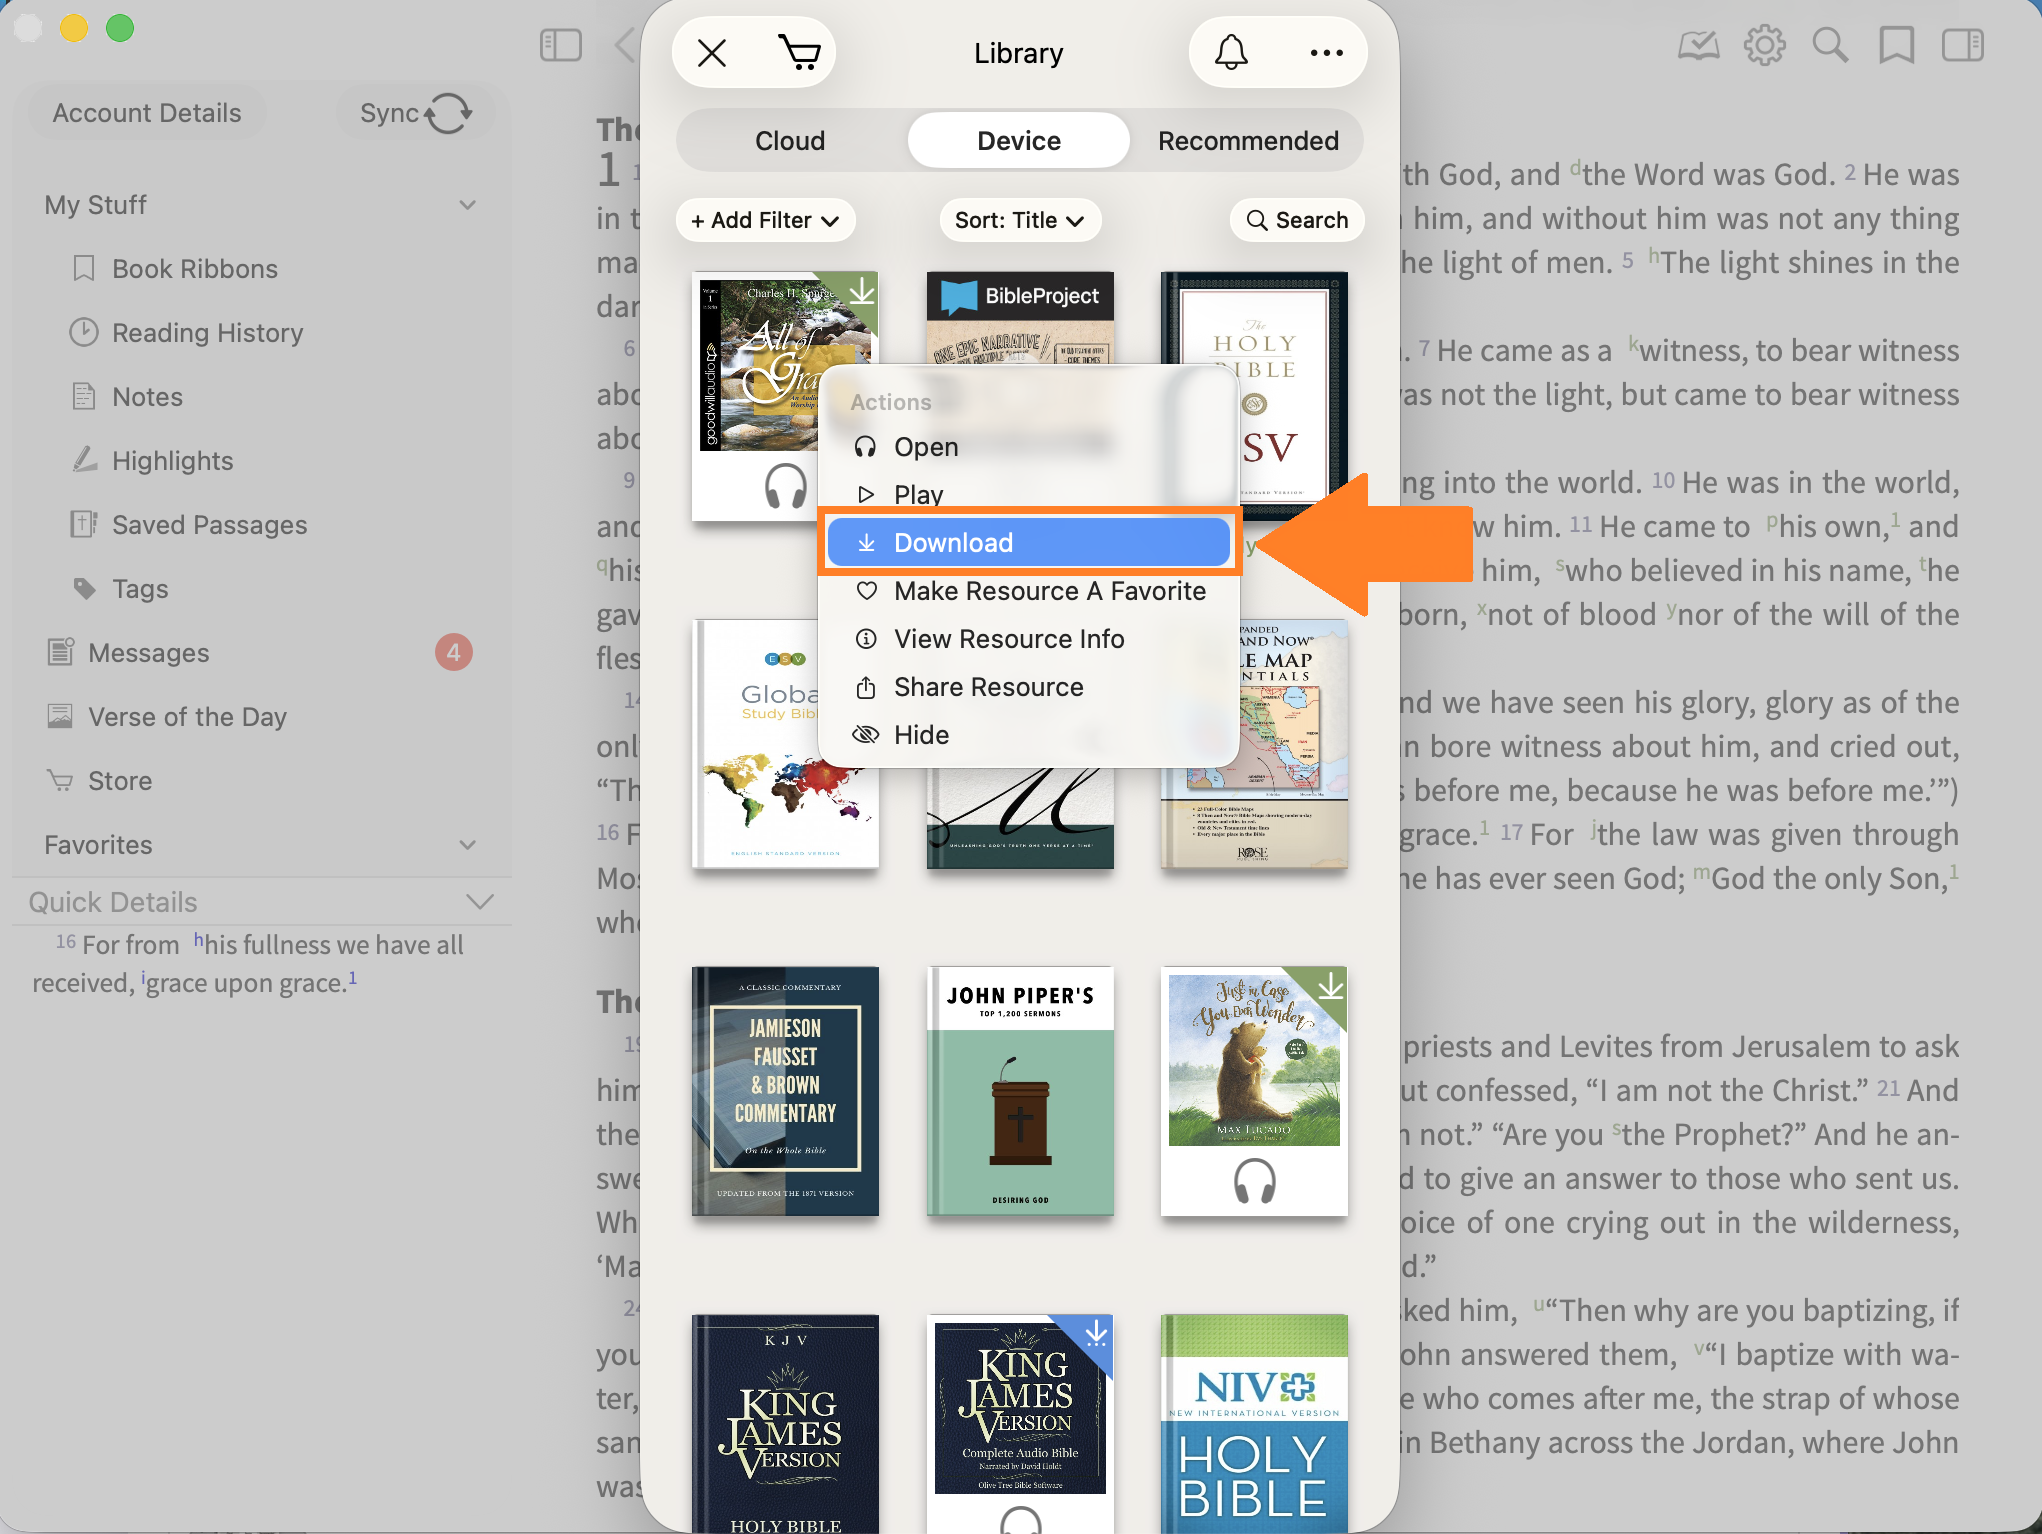
Task: Choose Play from the Actions menu
Action: [x=1029, y=494]
